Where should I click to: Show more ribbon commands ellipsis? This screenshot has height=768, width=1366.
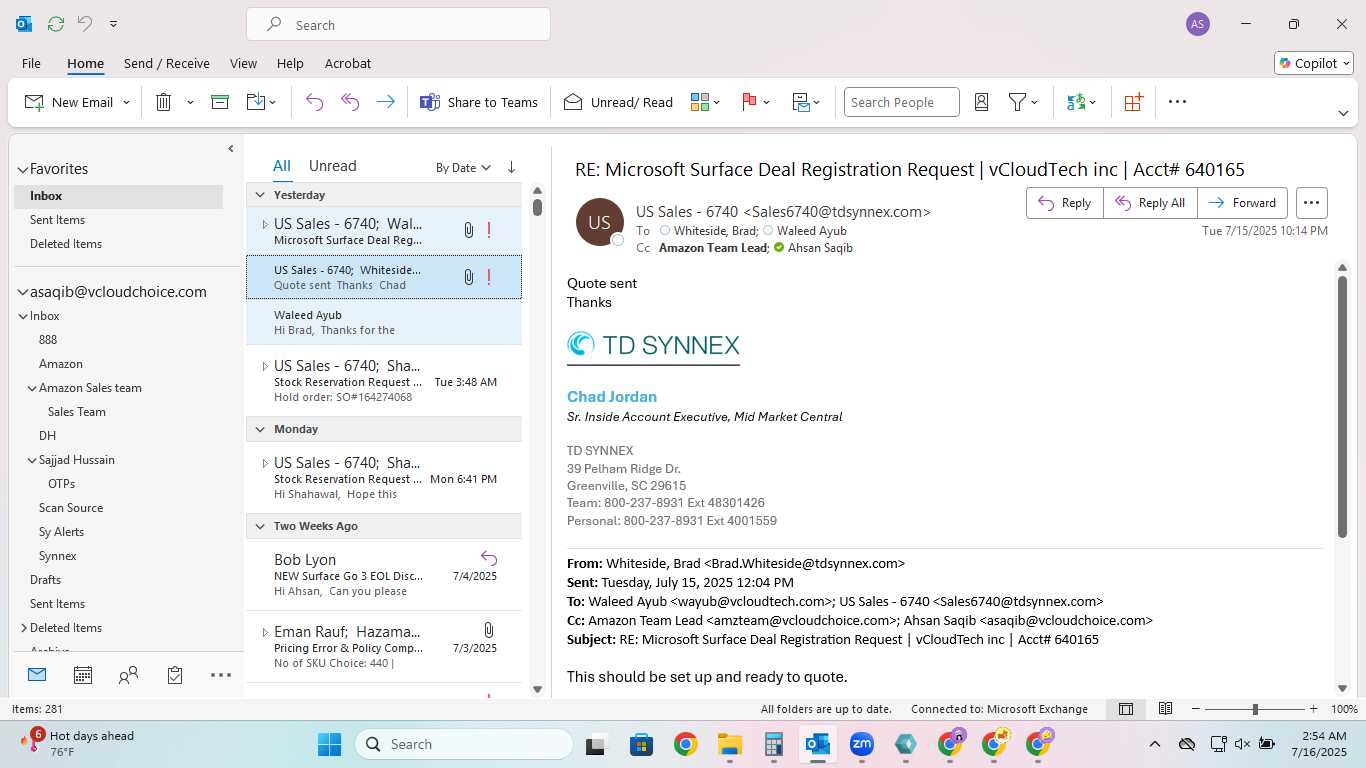pyautogui.click(x=1177, y=102)
